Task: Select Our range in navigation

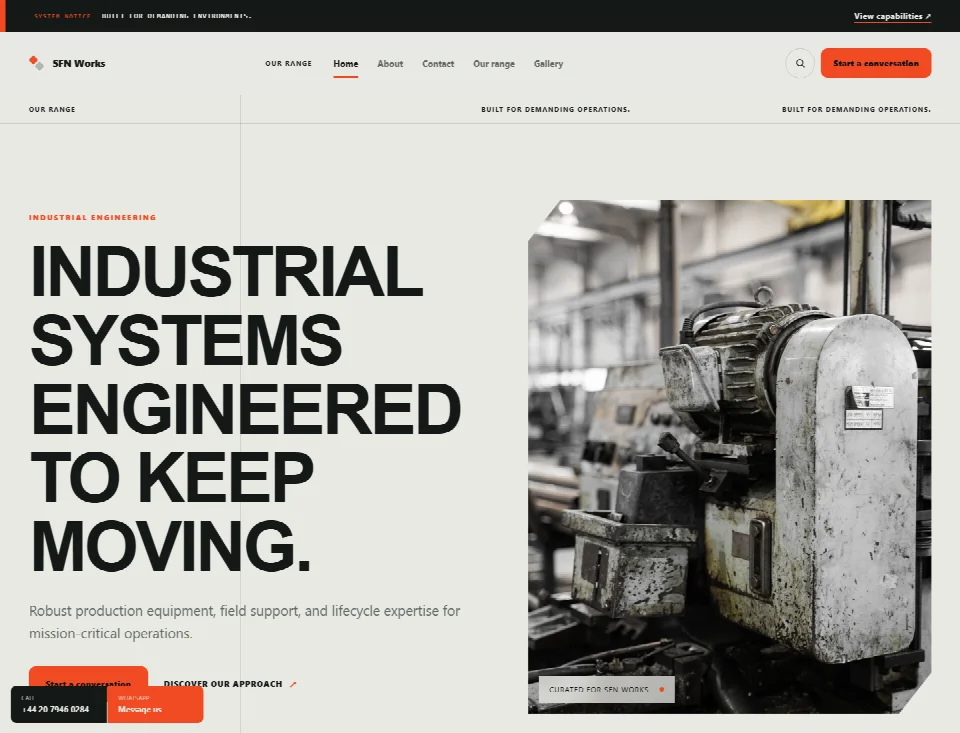Action: (493, 64)
